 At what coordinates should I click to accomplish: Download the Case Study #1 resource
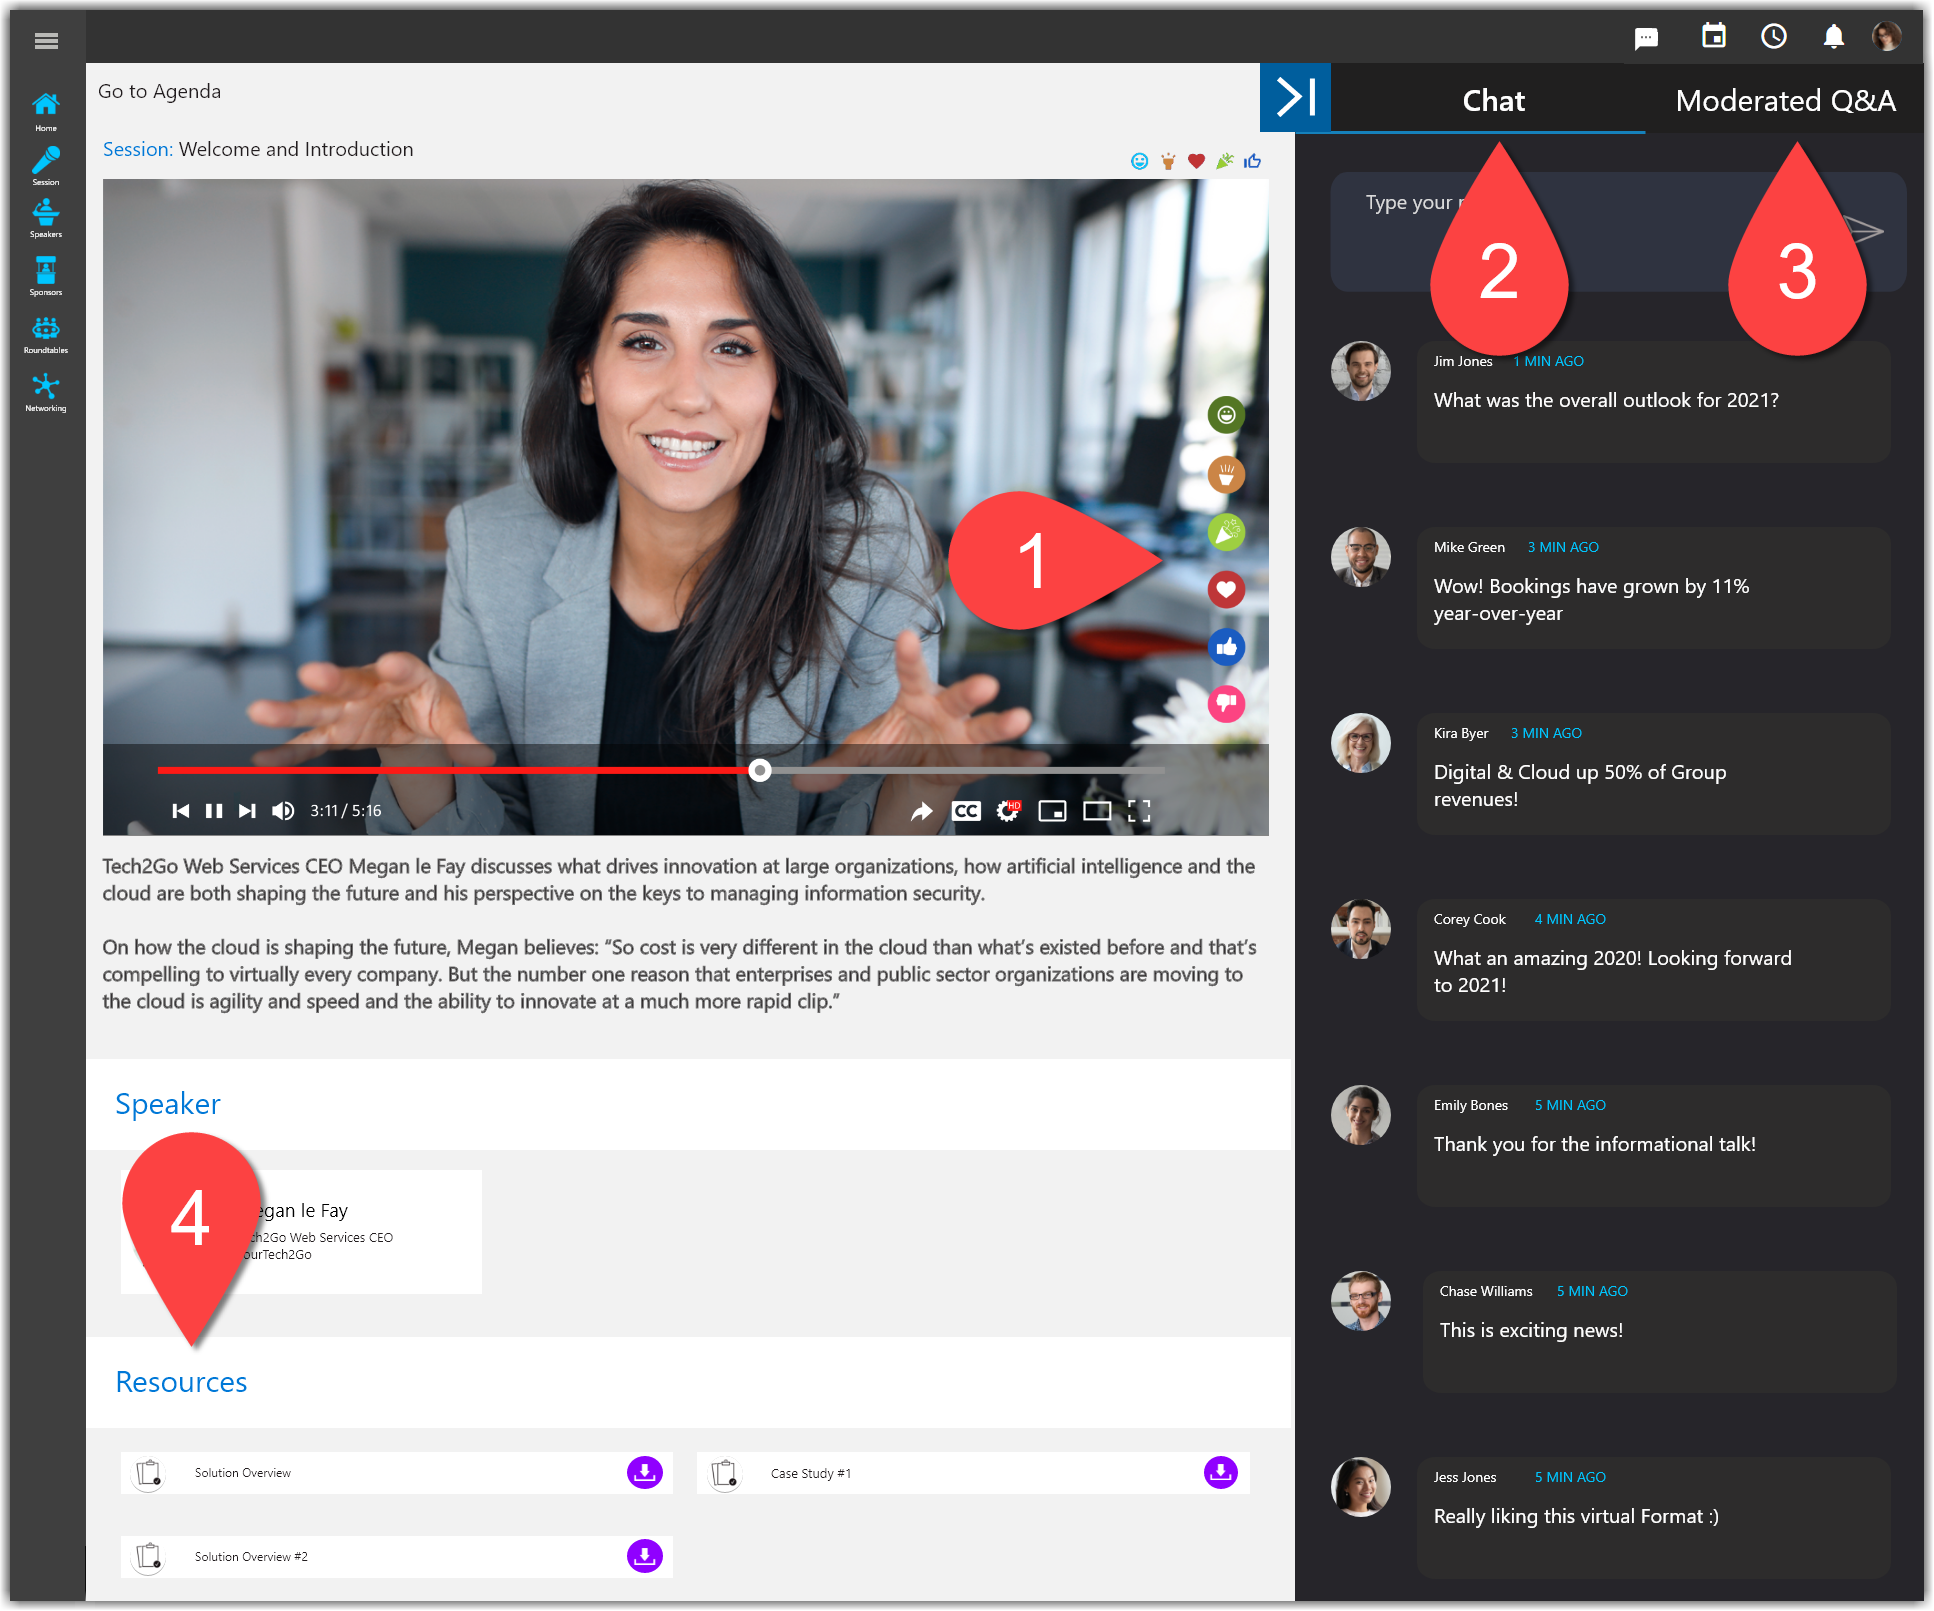pos(1220,1472)
